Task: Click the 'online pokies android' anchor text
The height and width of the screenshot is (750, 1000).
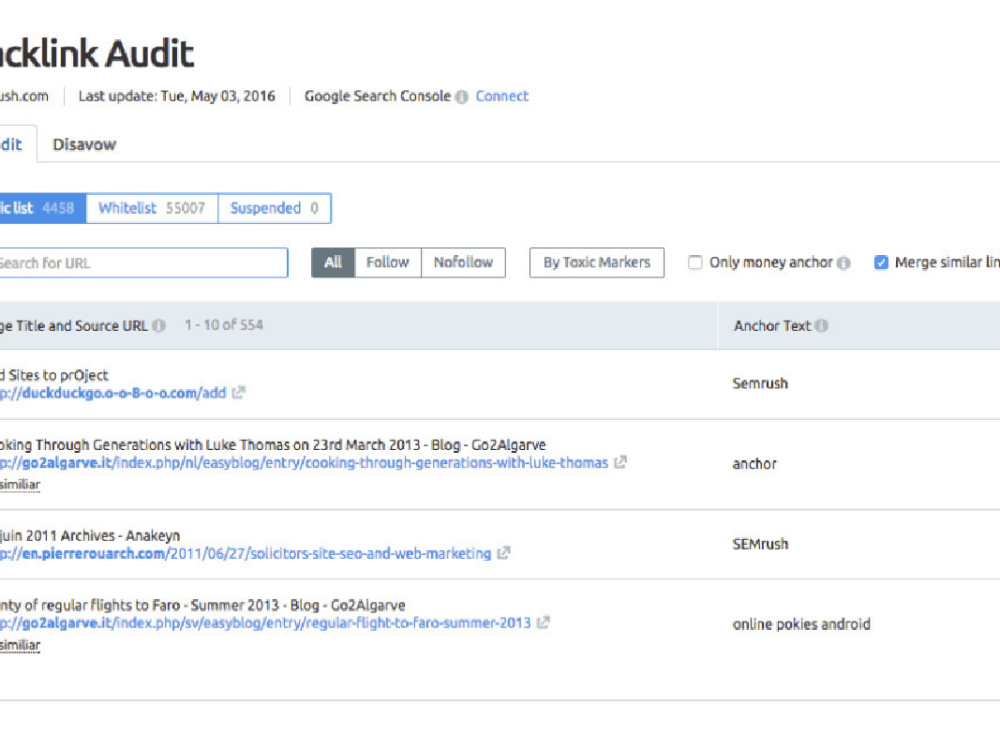Action: (801, 624)
